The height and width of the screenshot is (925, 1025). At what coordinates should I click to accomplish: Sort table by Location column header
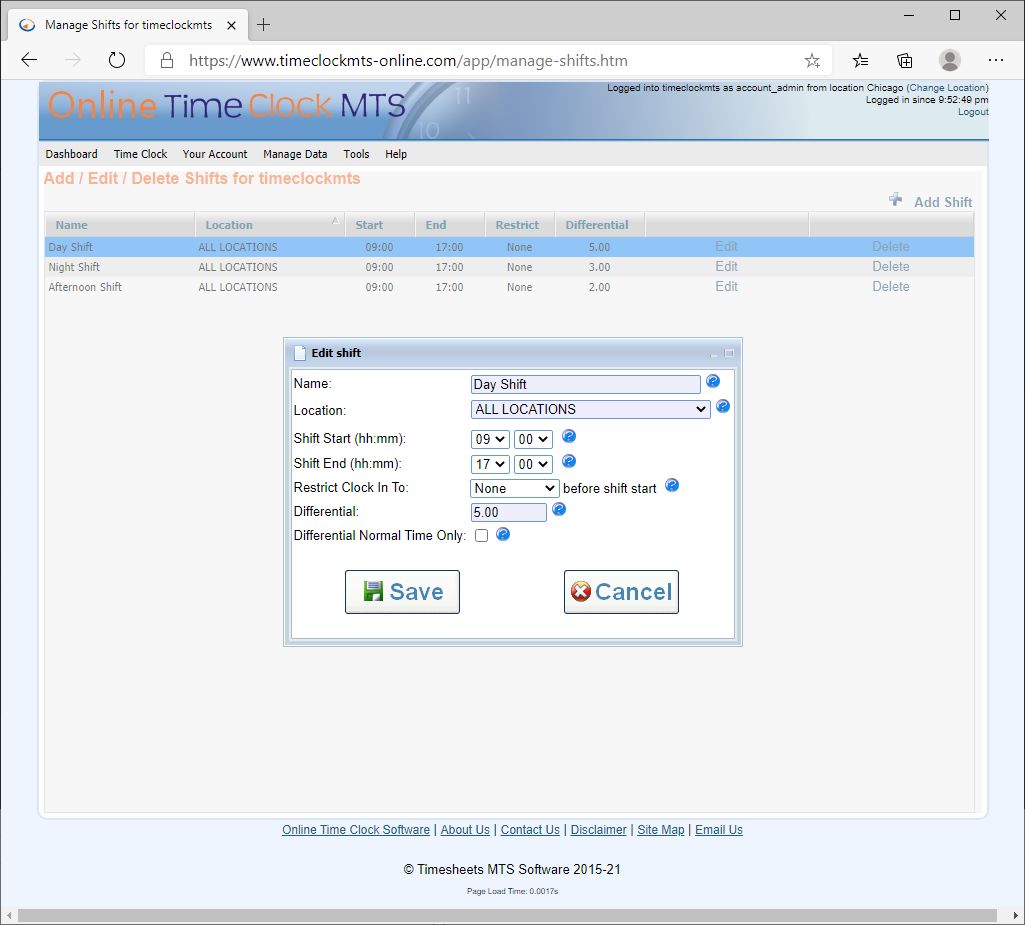[x=270, y=225]
